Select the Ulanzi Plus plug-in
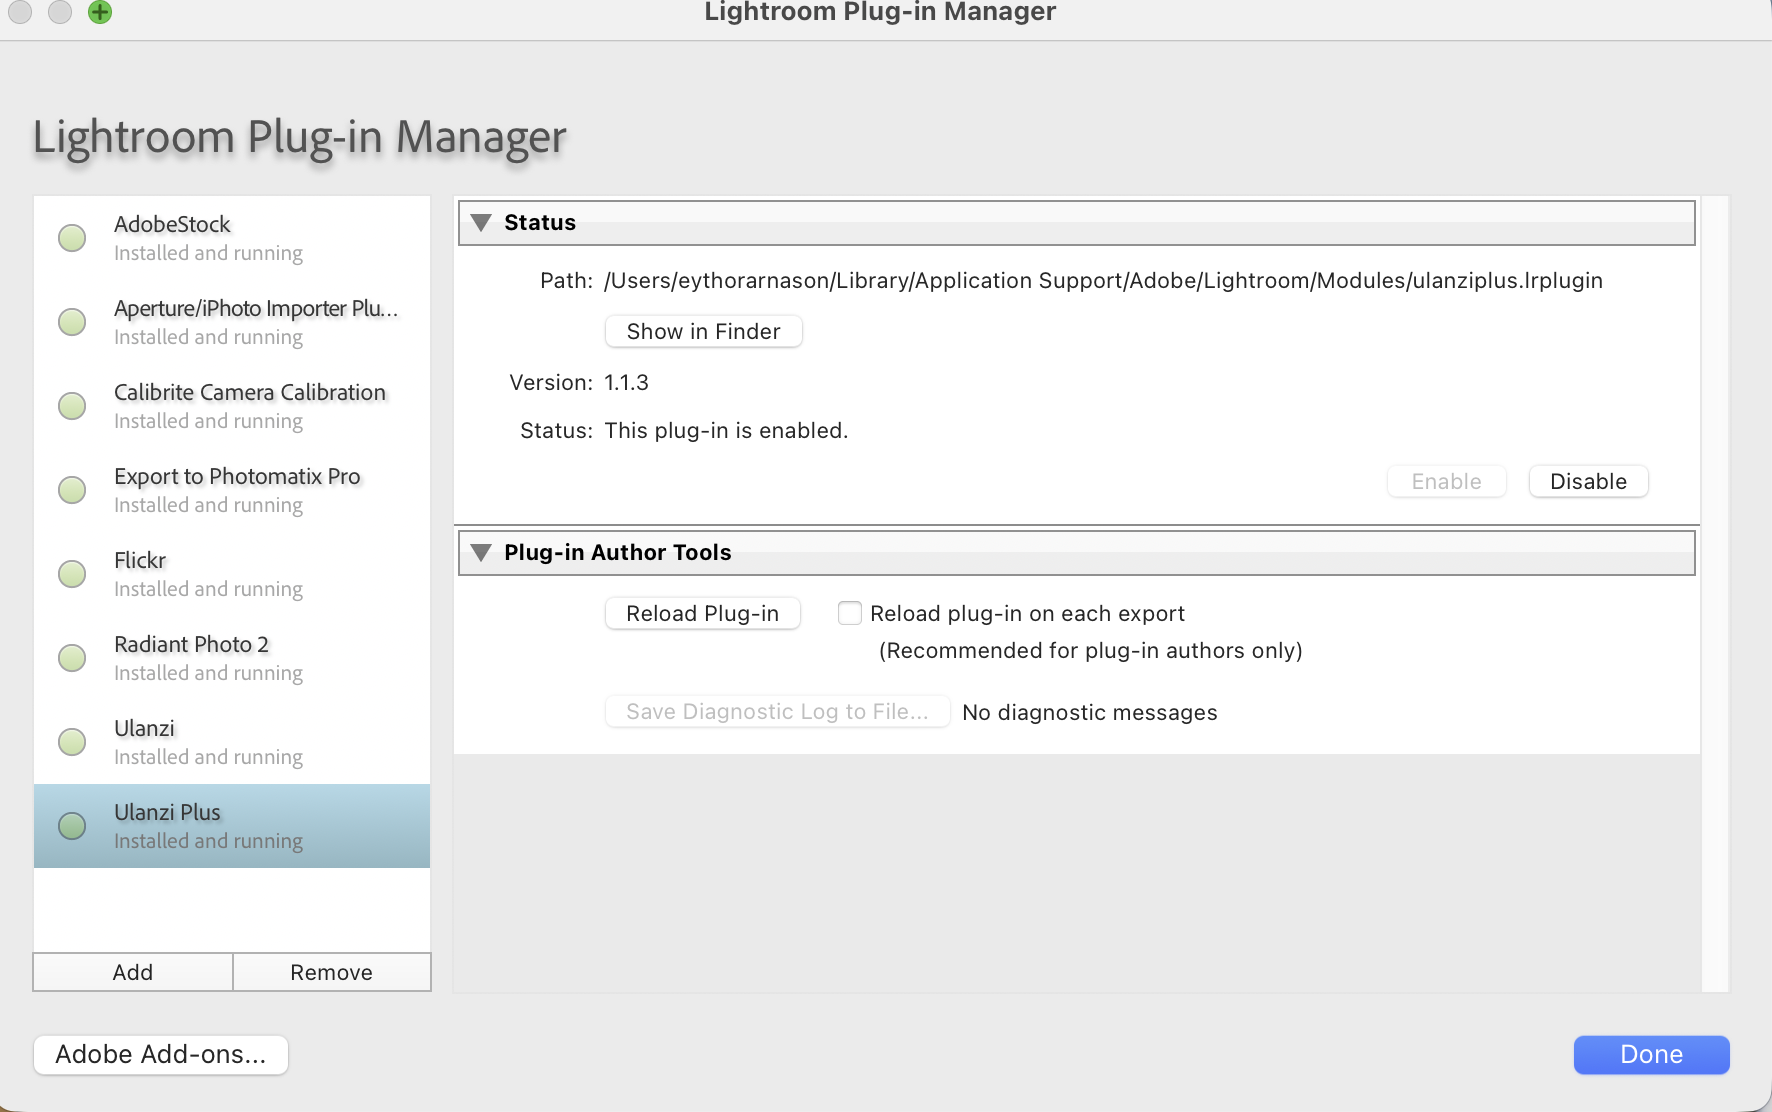The image size is (1772, 1112). (232, 826)
